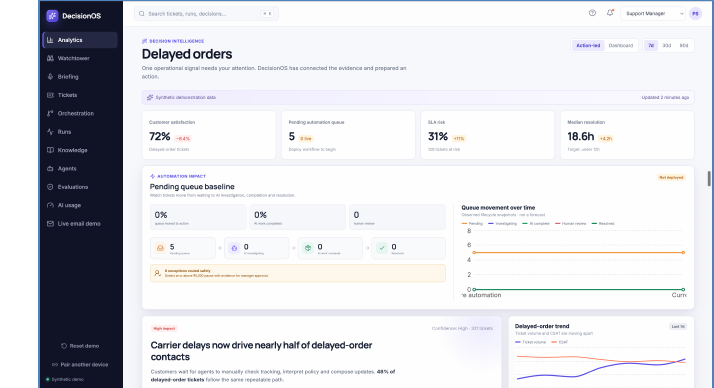The width and height of the screenshot is (714, 388).
Task: Toggle the Pending legend series
Action: point(472,224)
